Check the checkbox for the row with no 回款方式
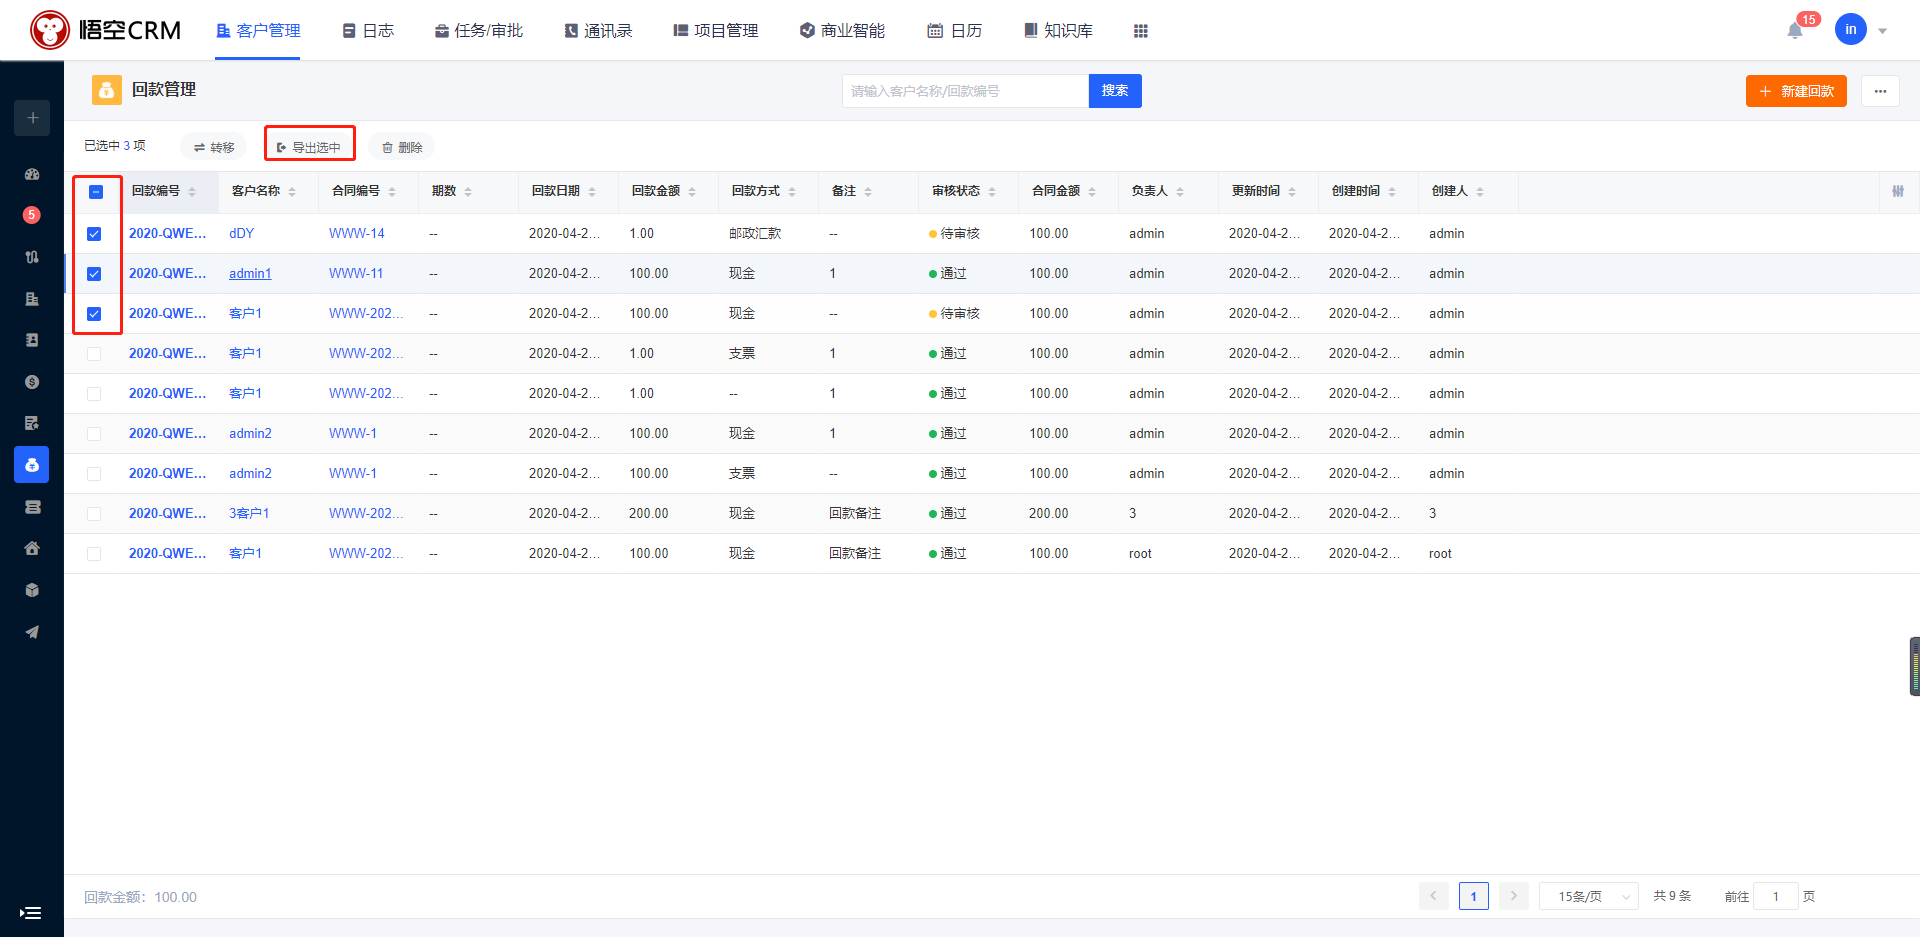 point(94,394)
